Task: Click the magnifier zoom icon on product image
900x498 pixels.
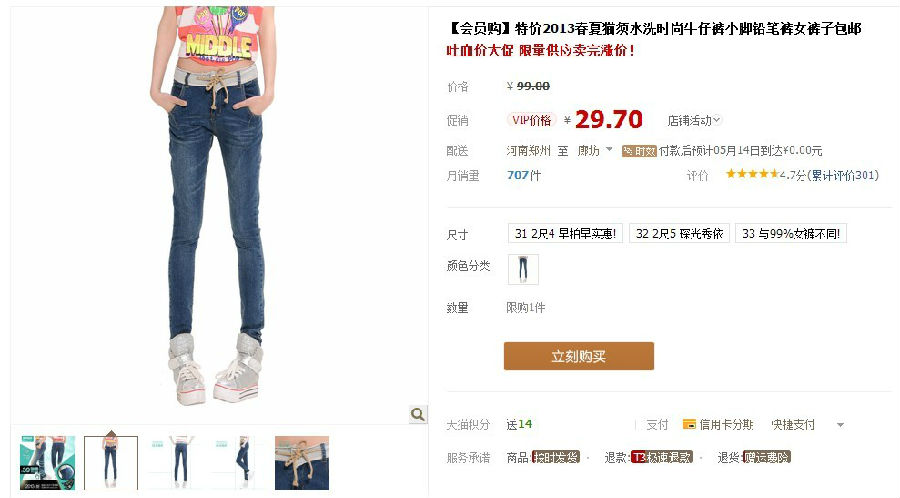Action: click(418, 414)
